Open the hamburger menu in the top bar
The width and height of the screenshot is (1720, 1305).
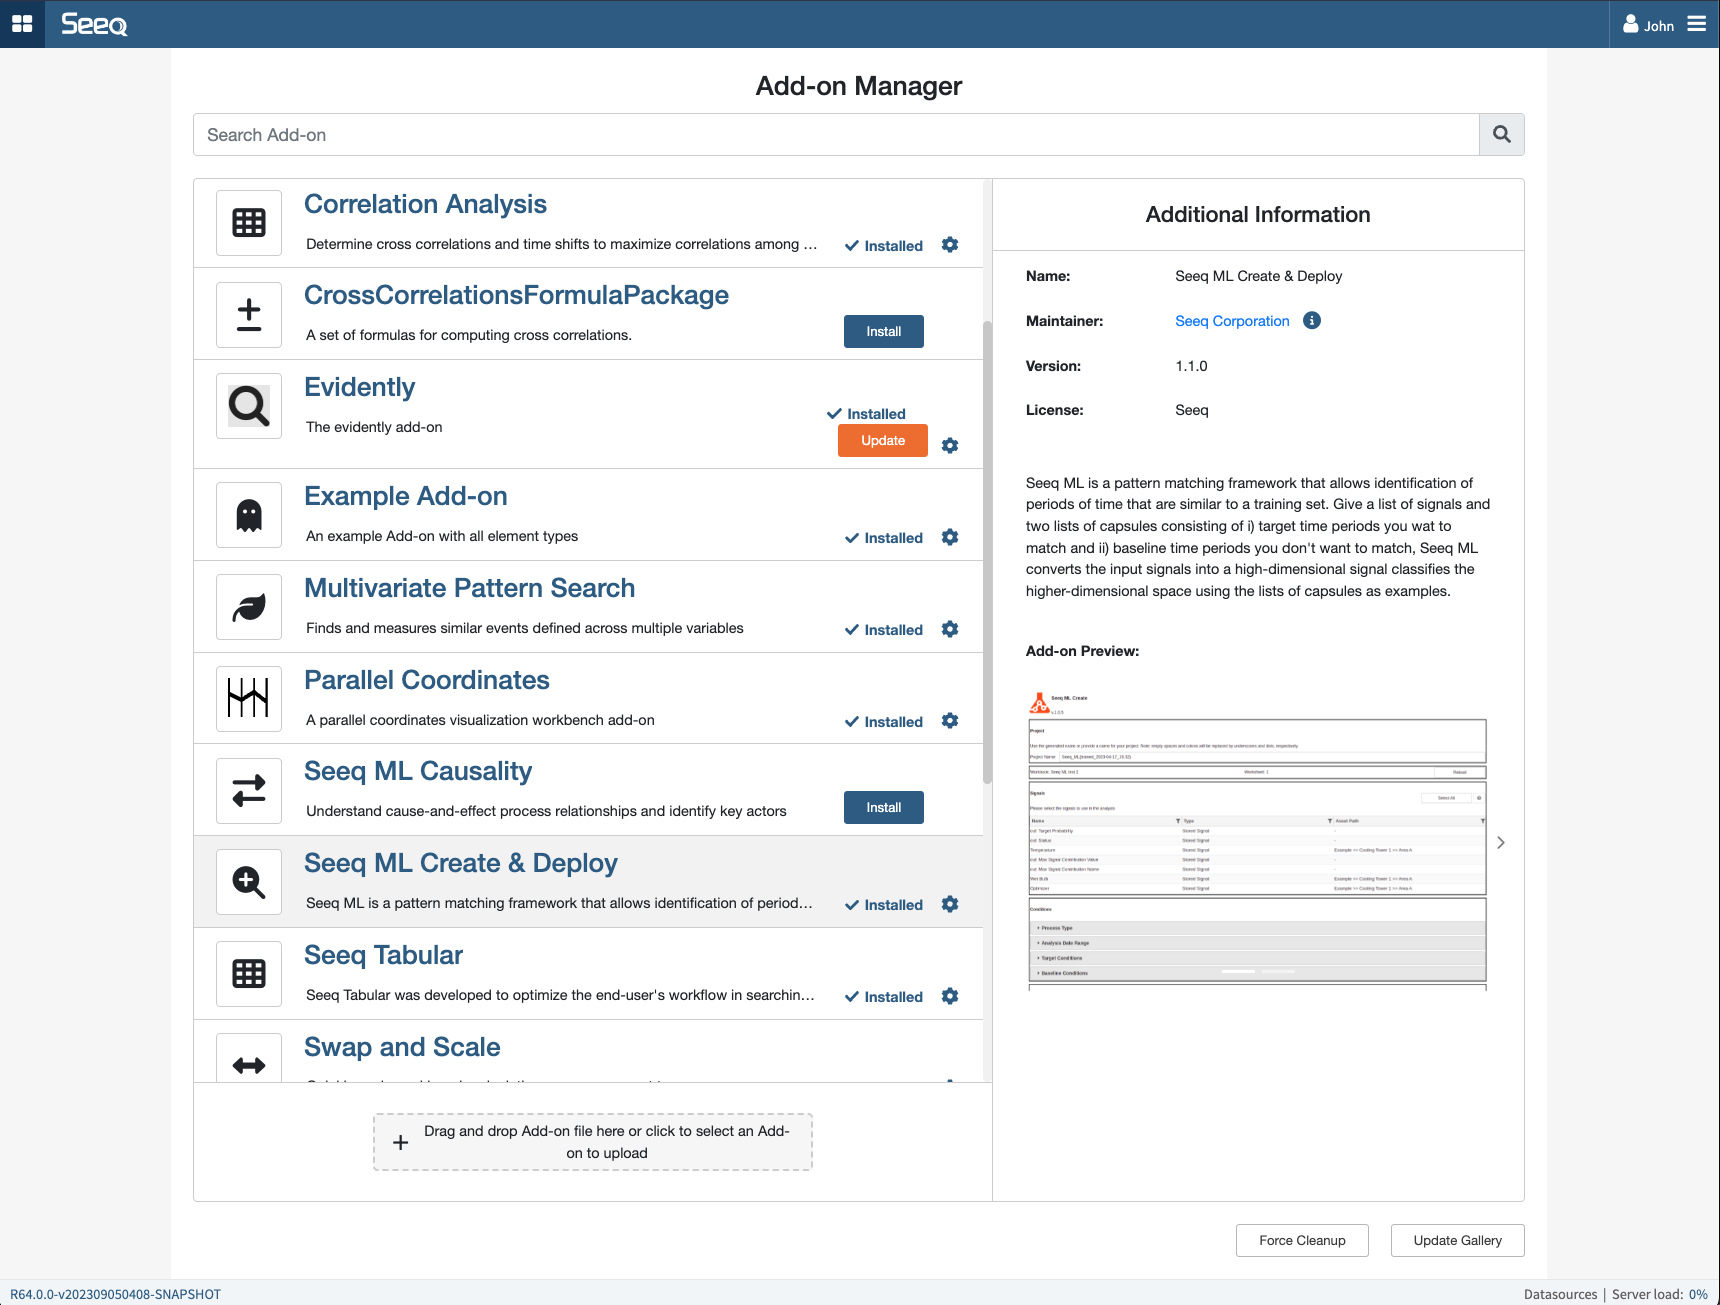click(1698, 24)
